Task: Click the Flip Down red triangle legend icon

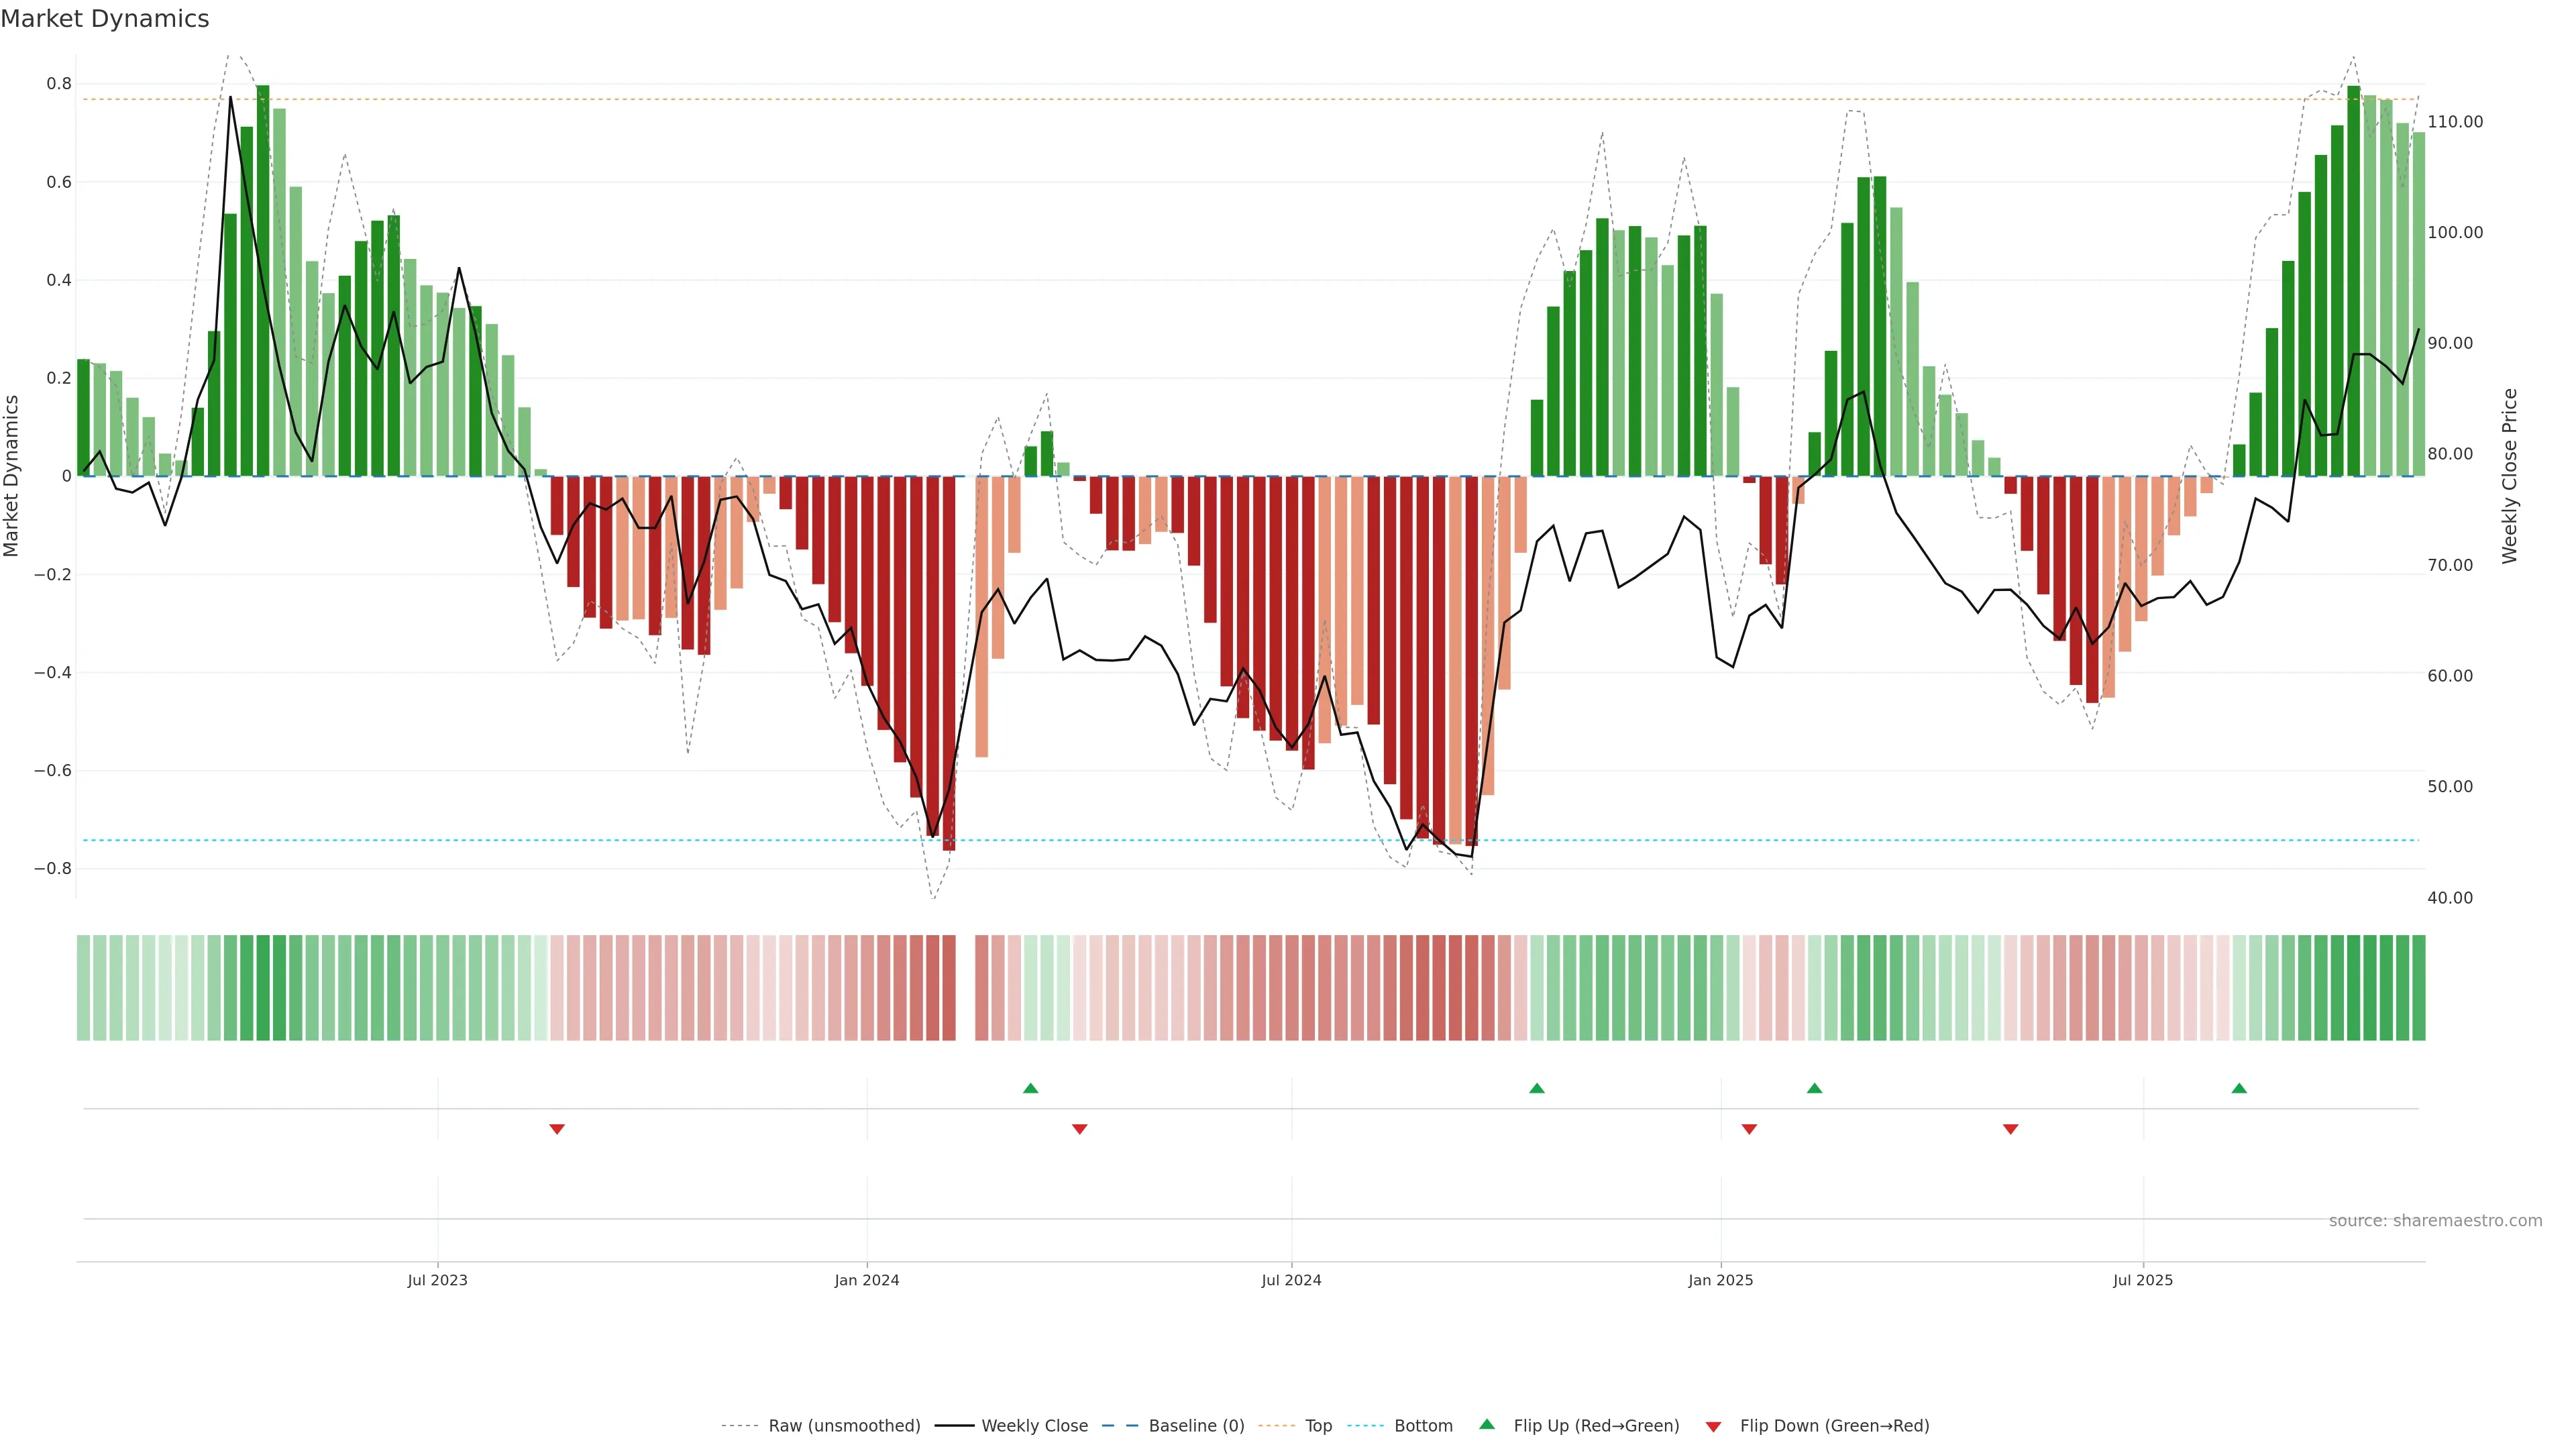Action: coord(1713,1426)
